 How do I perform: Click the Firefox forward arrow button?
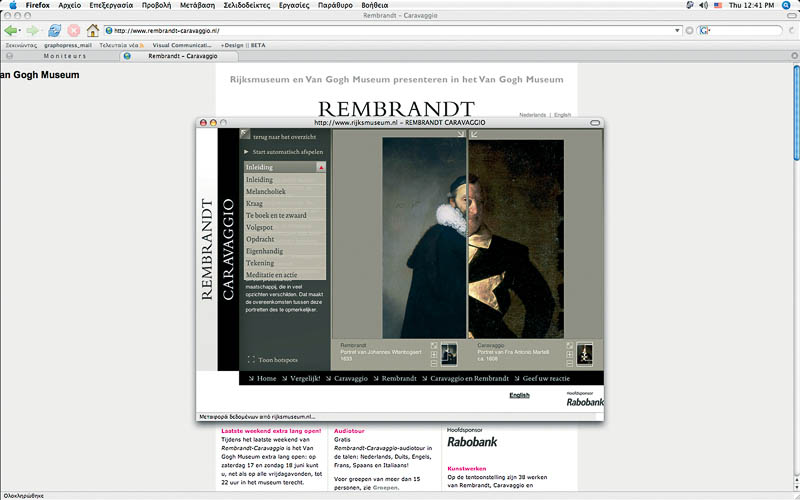(32, 31)
